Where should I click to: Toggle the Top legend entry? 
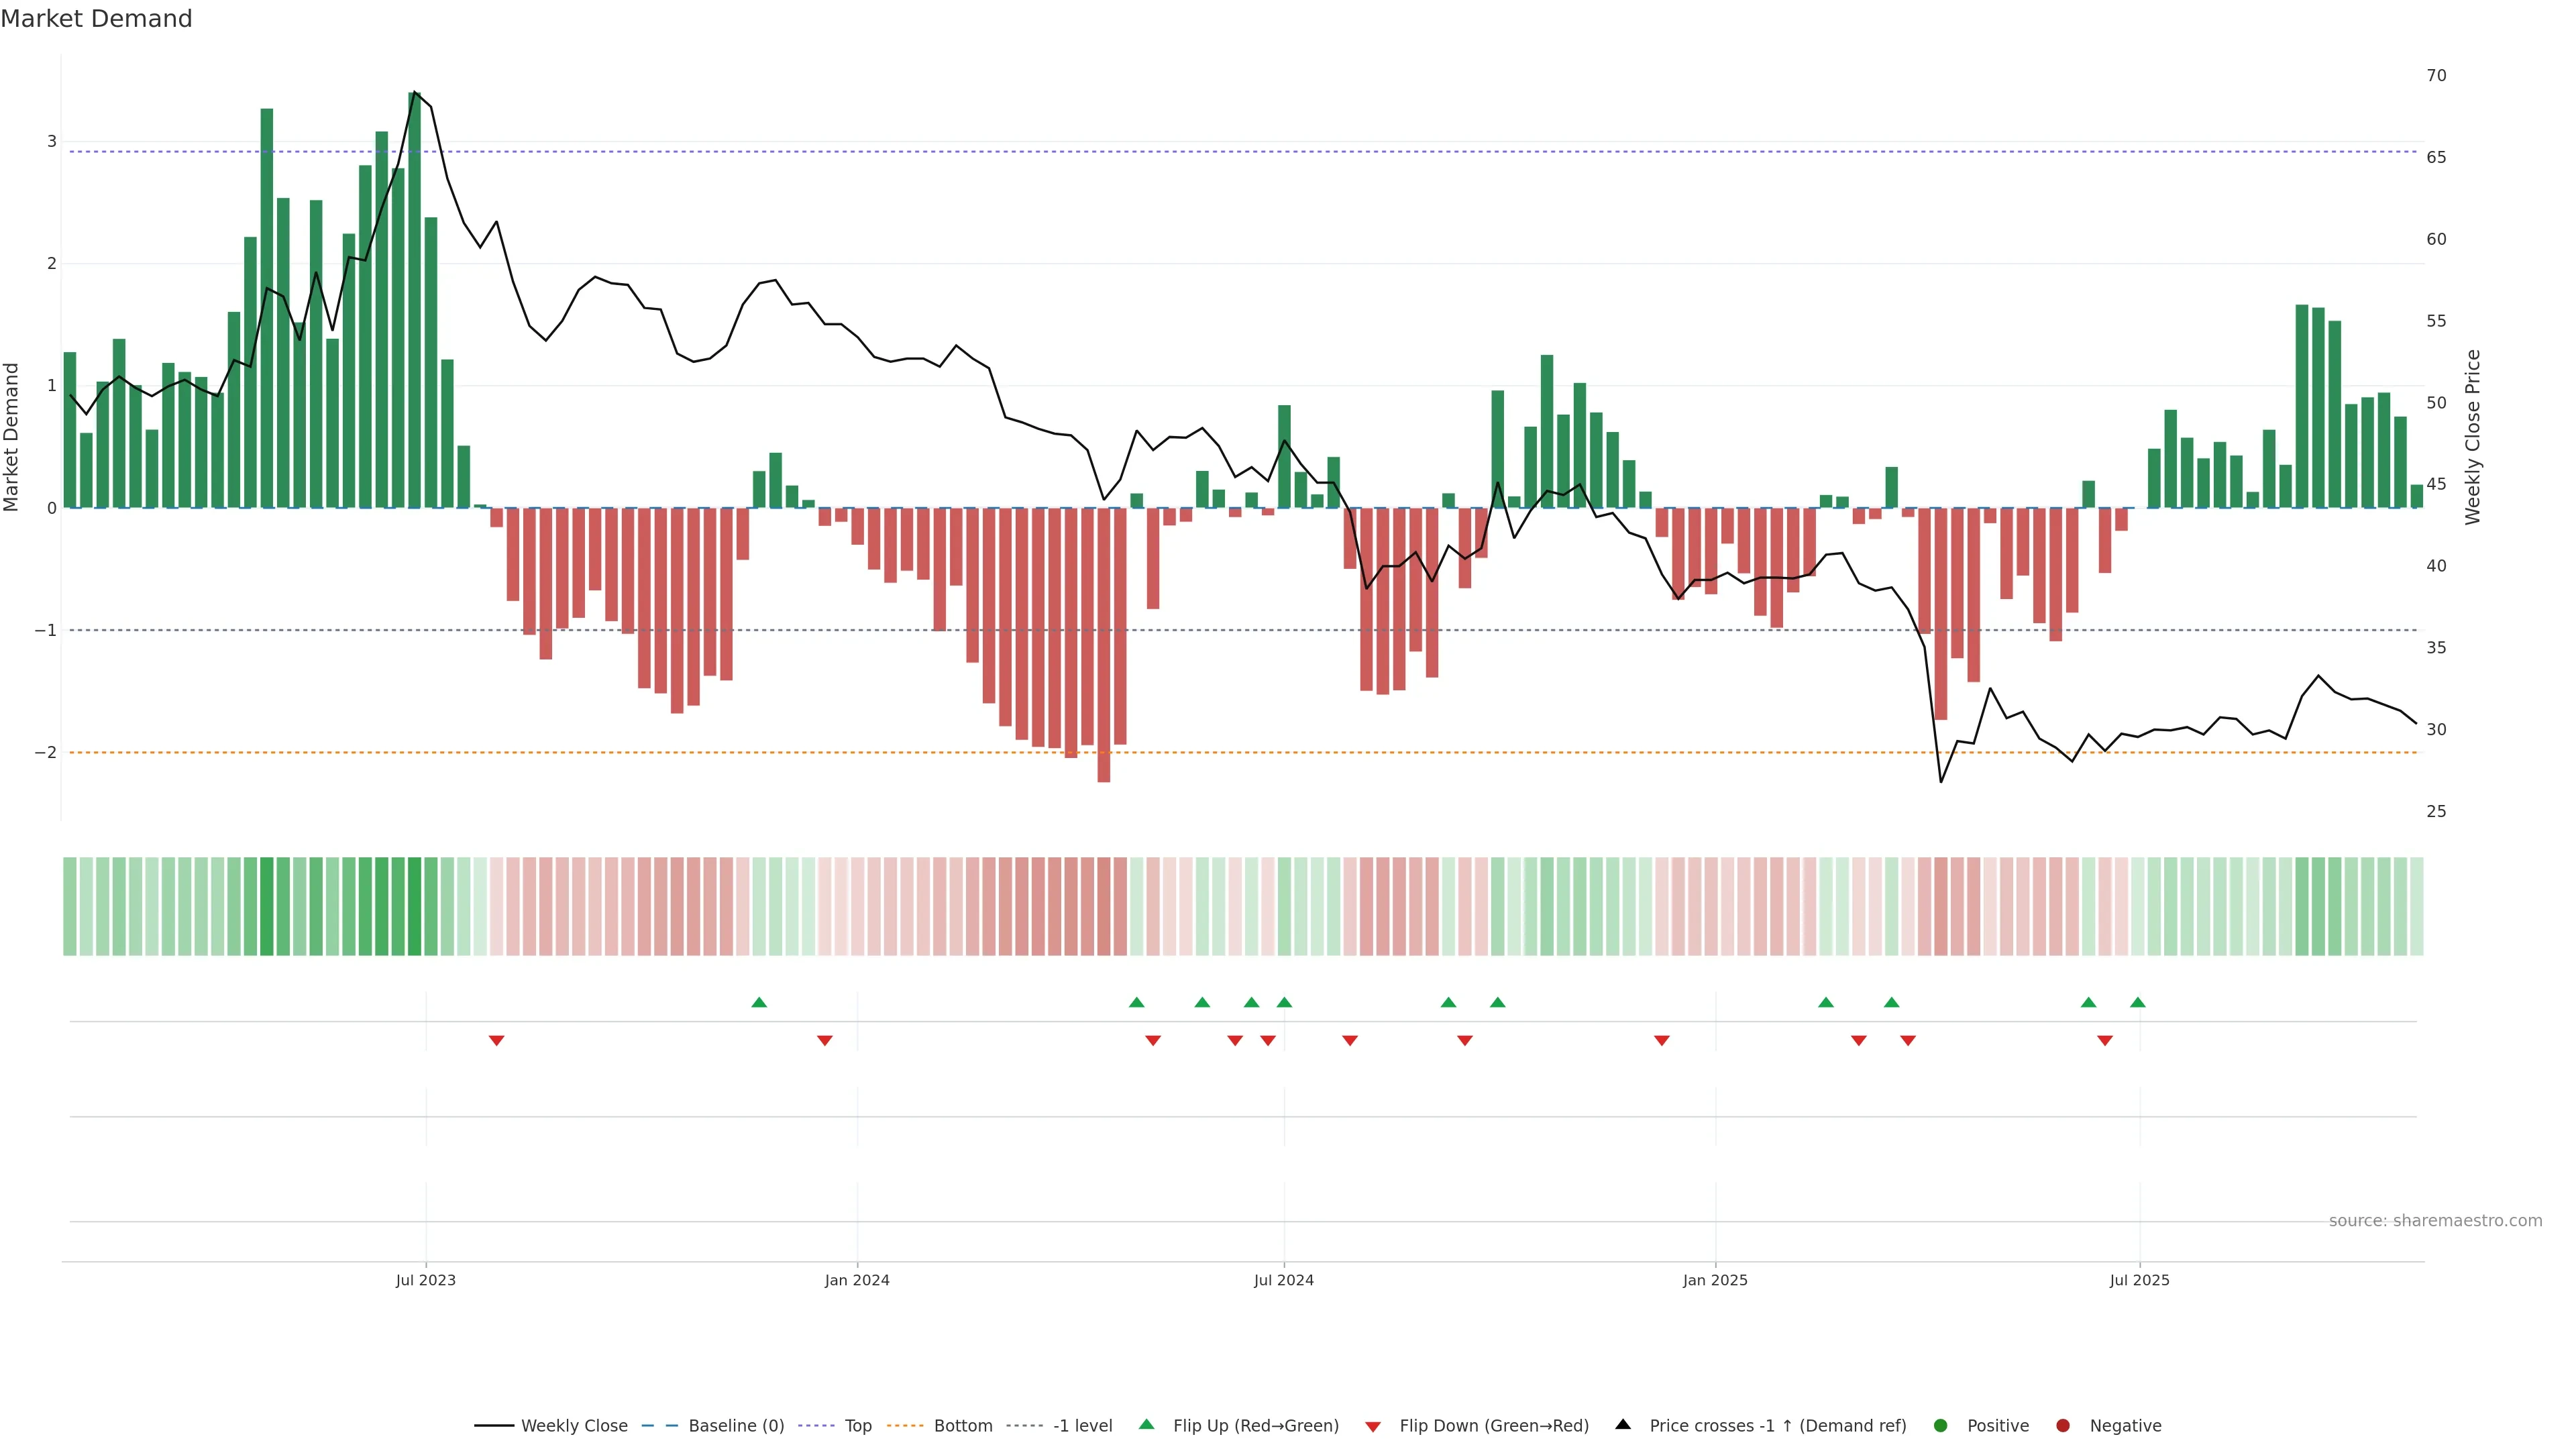[857, 1426]
